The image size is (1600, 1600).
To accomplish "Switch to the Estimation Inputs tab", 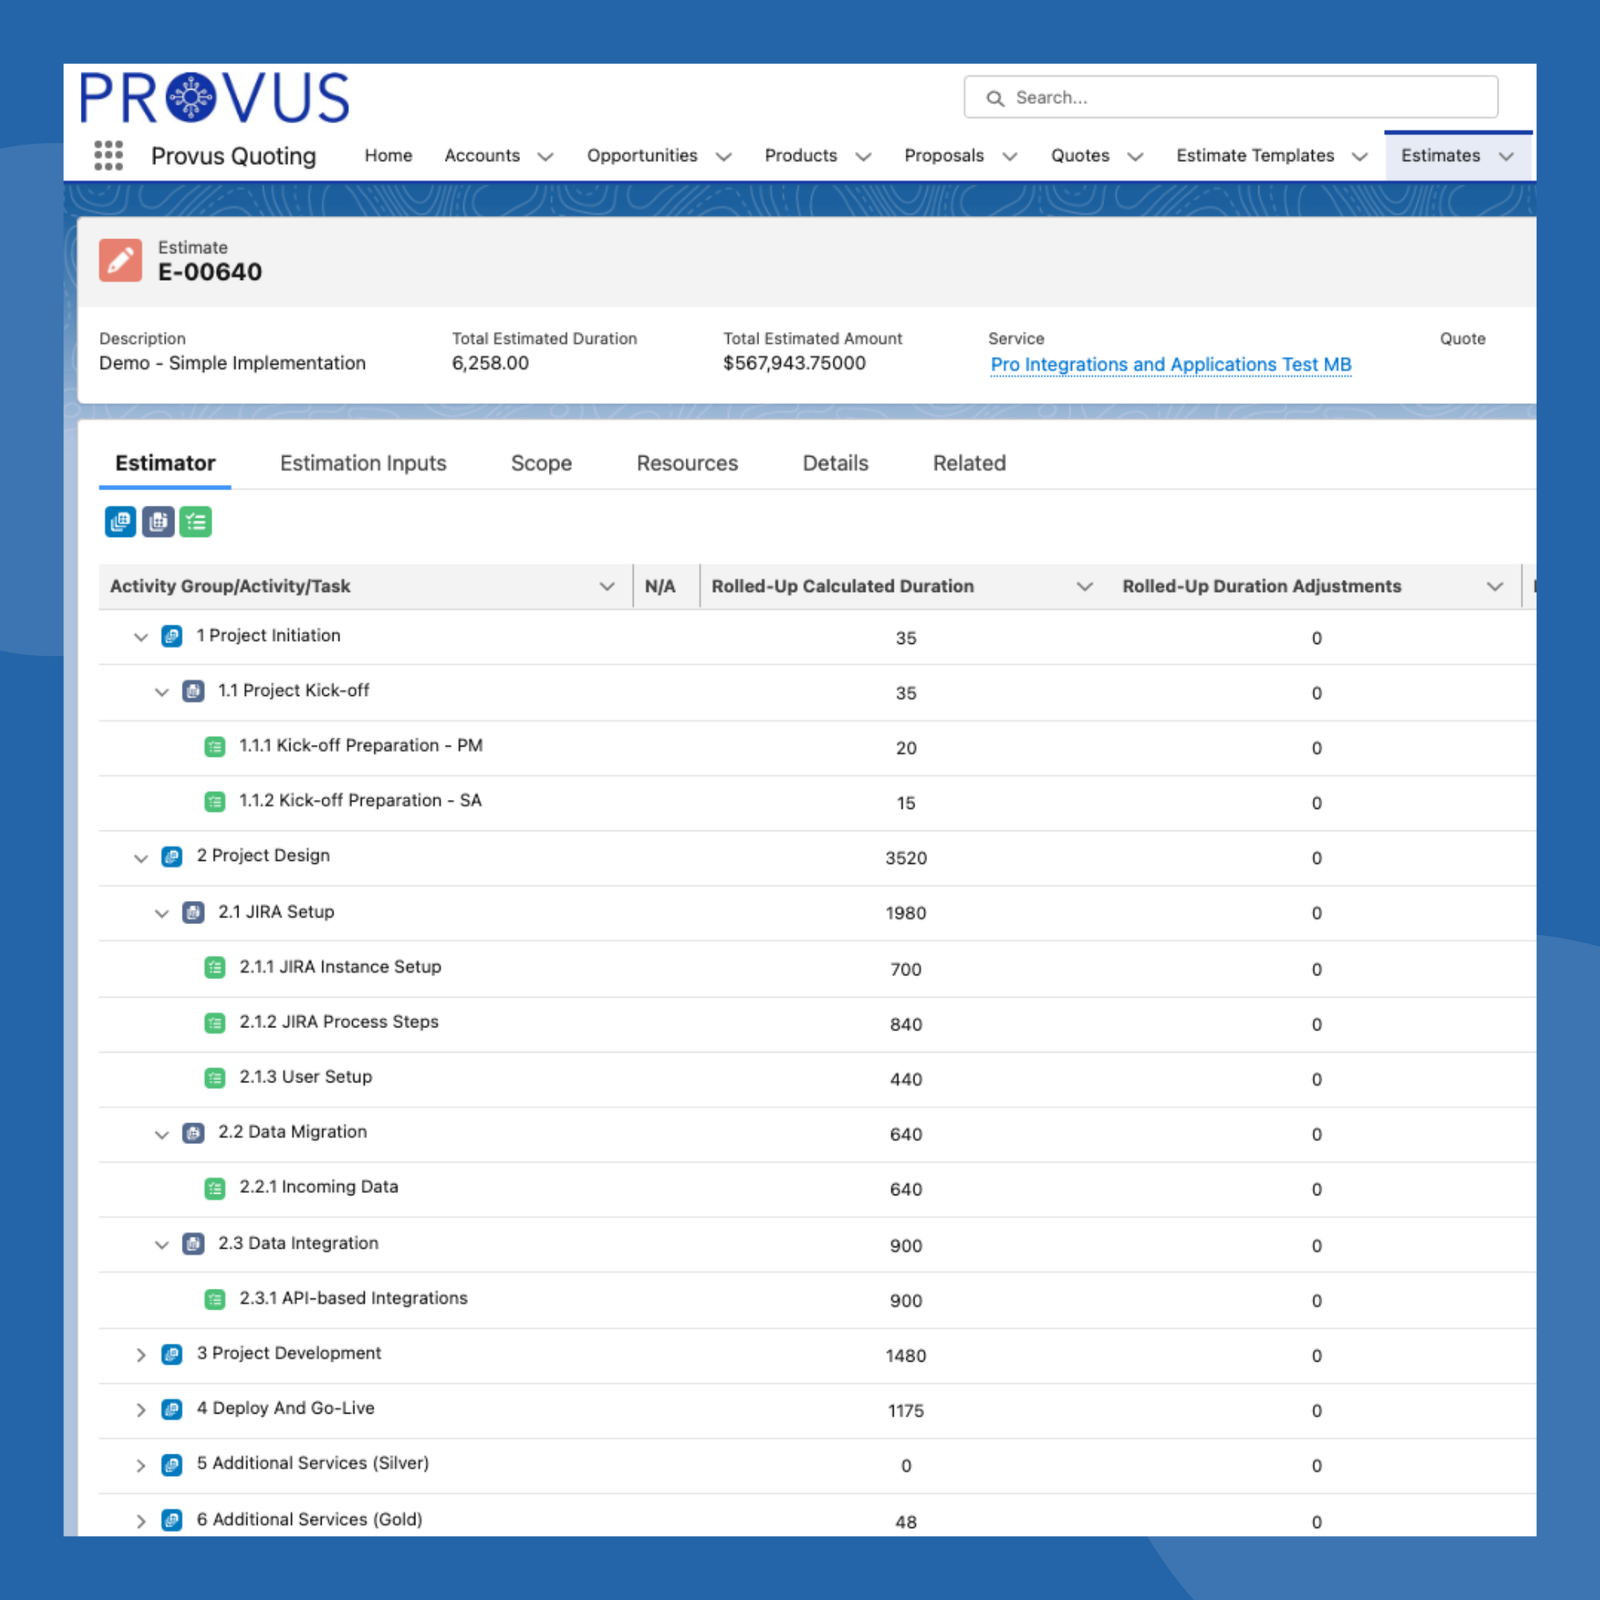I will (363, 463).
